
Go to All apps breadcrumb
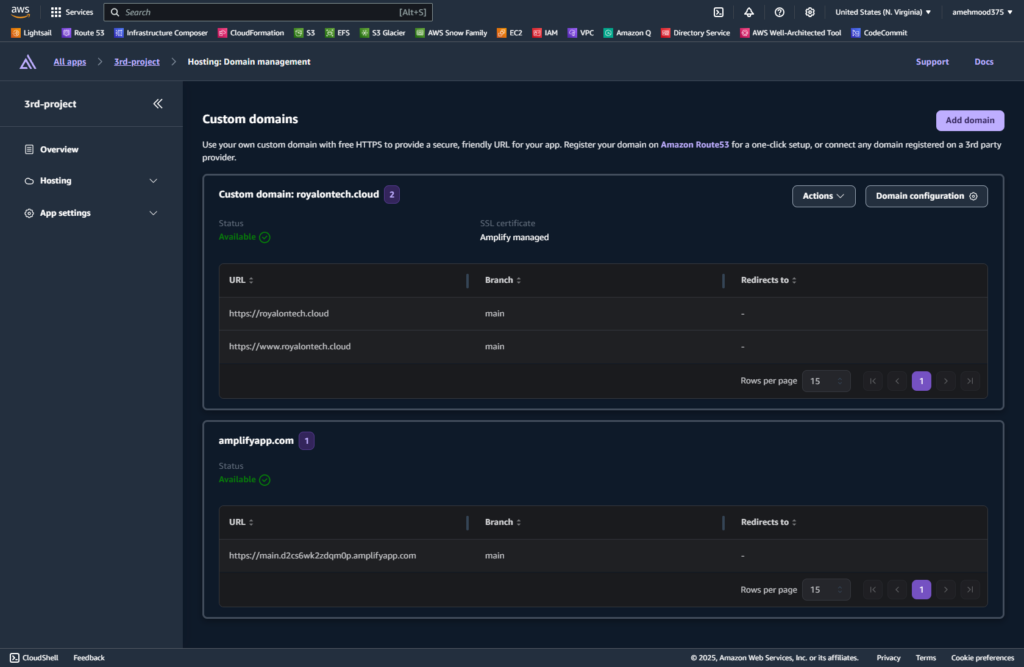coord(70,61)
